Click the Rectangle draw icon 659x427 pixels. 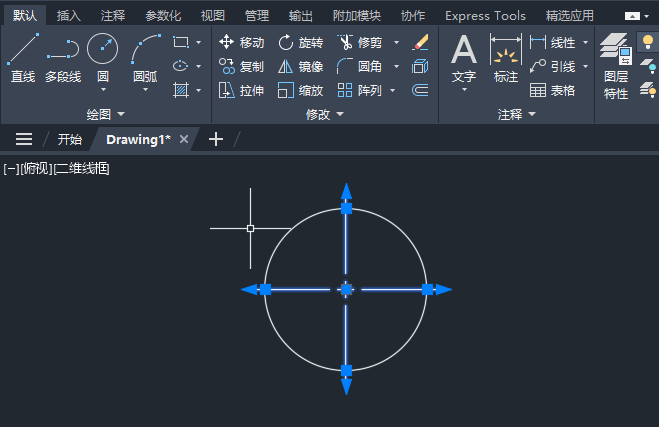point(181,42)
